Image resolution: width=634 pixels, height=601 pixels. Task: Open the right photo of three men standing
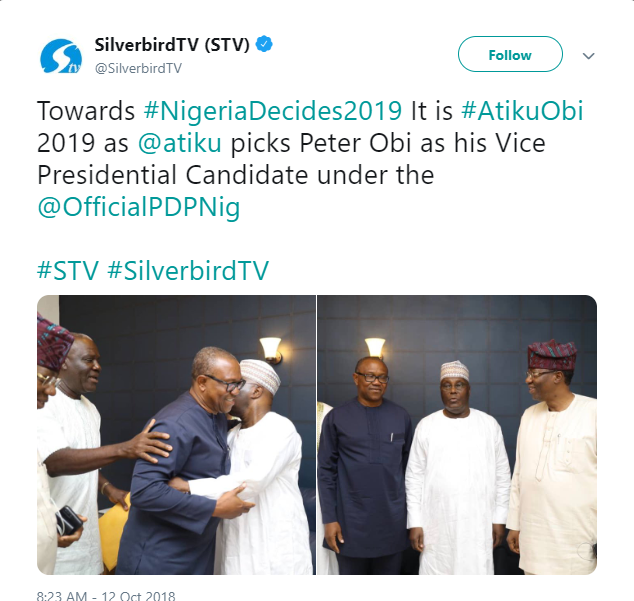pos(457,434)
